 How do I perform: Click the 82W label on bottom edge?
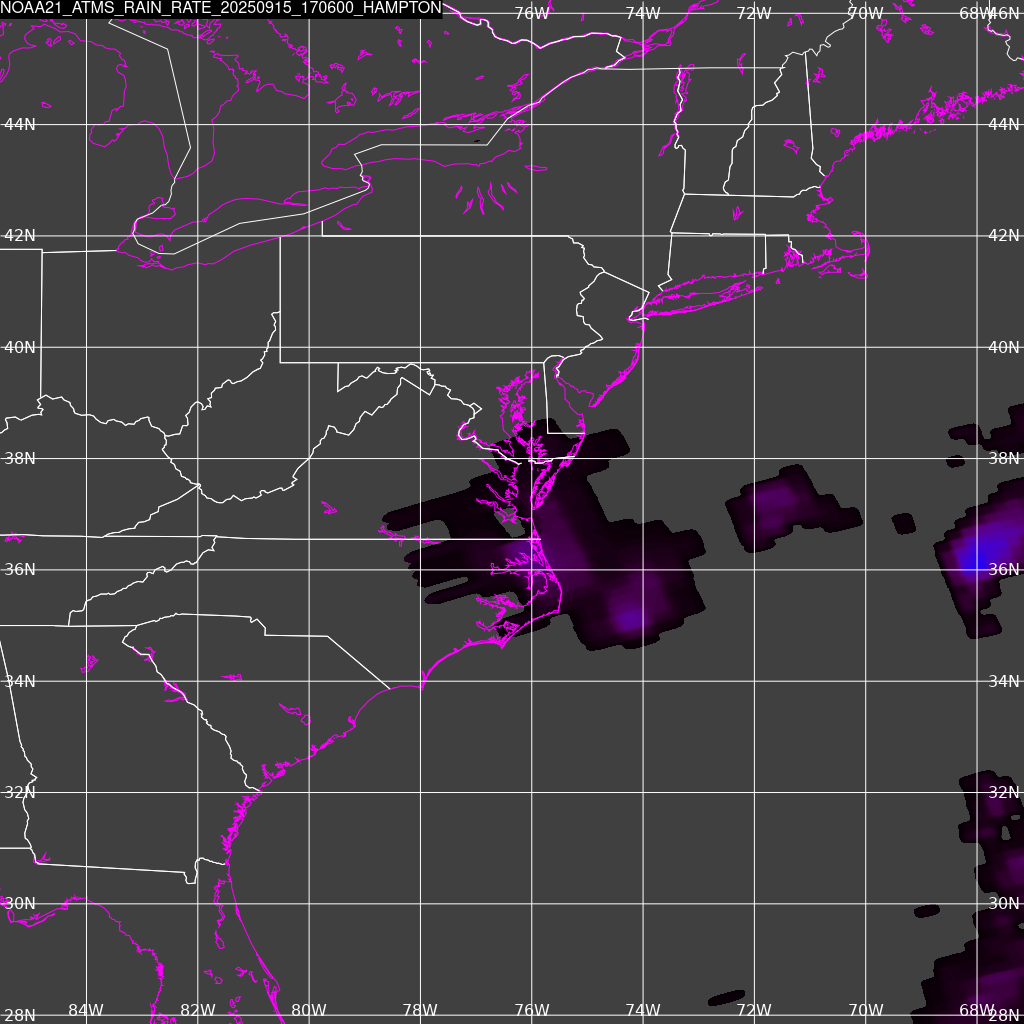[x=197, y=1010]
